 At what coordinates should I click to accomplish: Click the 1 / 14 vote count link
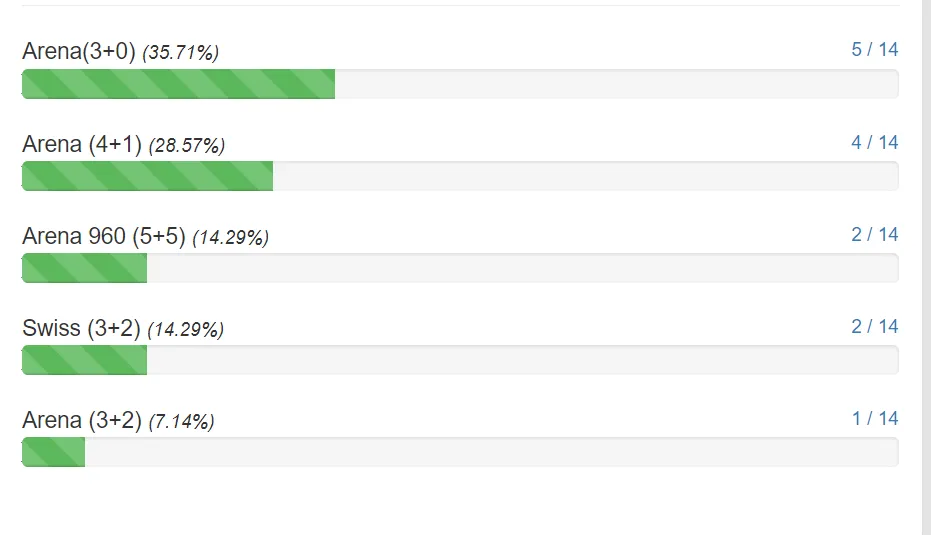point(874,419)
